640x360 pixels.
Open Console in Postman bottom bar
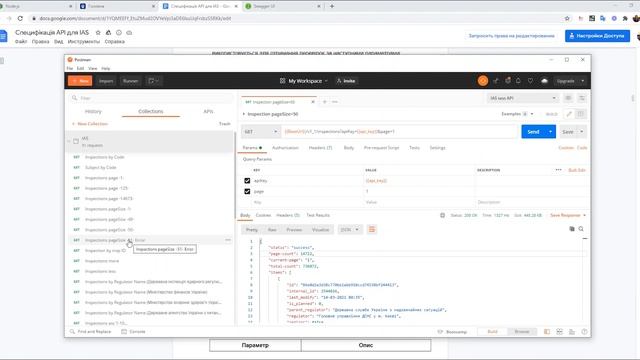(x=133, y=331)
